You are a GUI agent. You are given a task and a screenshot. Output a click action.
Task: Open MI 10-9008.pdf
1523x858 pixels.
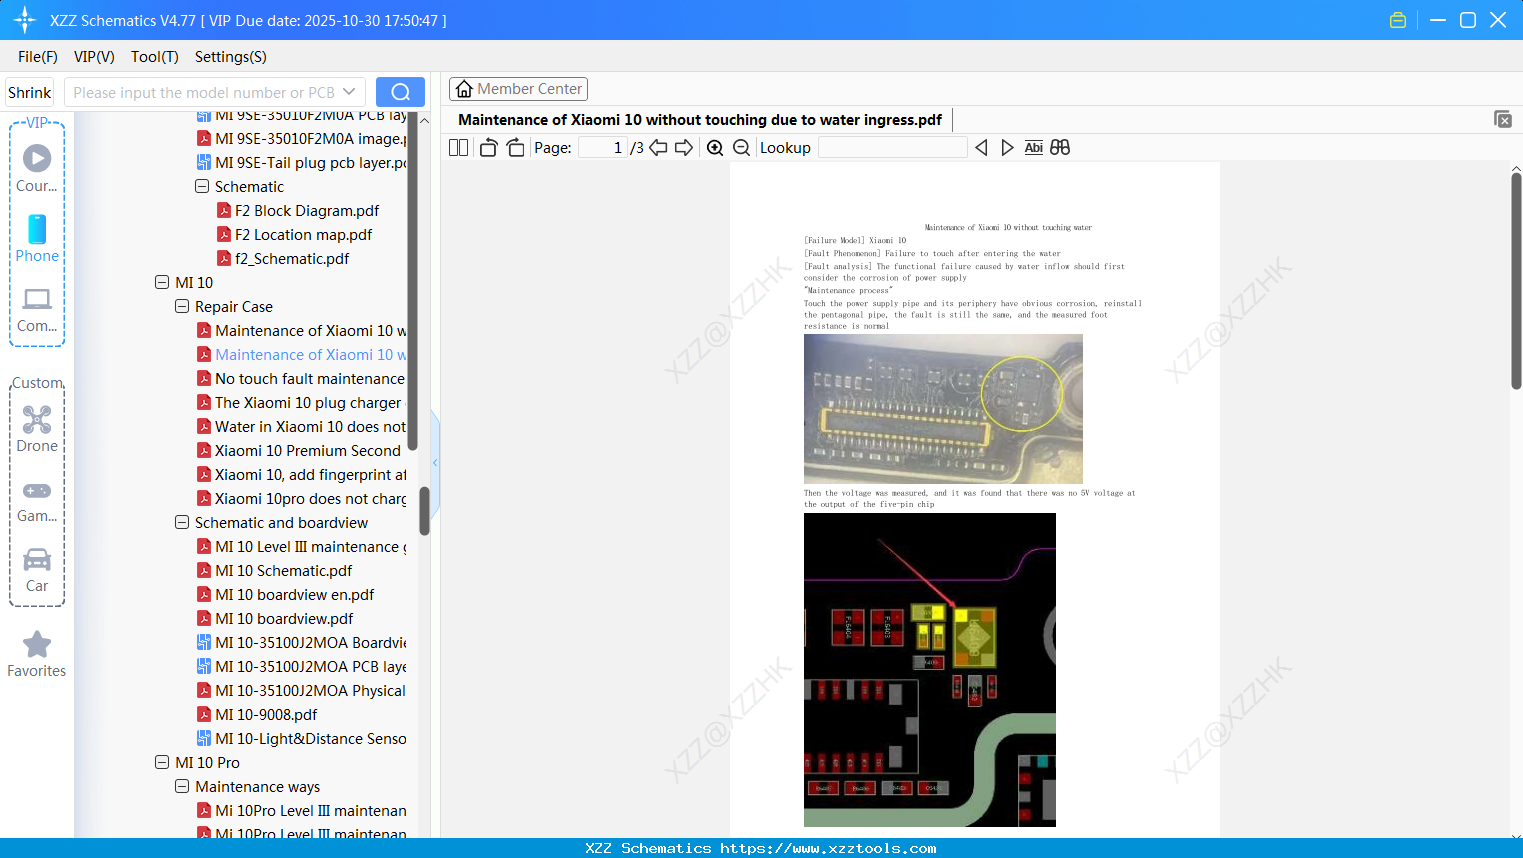pyautogui.click(x=266, y=714)
